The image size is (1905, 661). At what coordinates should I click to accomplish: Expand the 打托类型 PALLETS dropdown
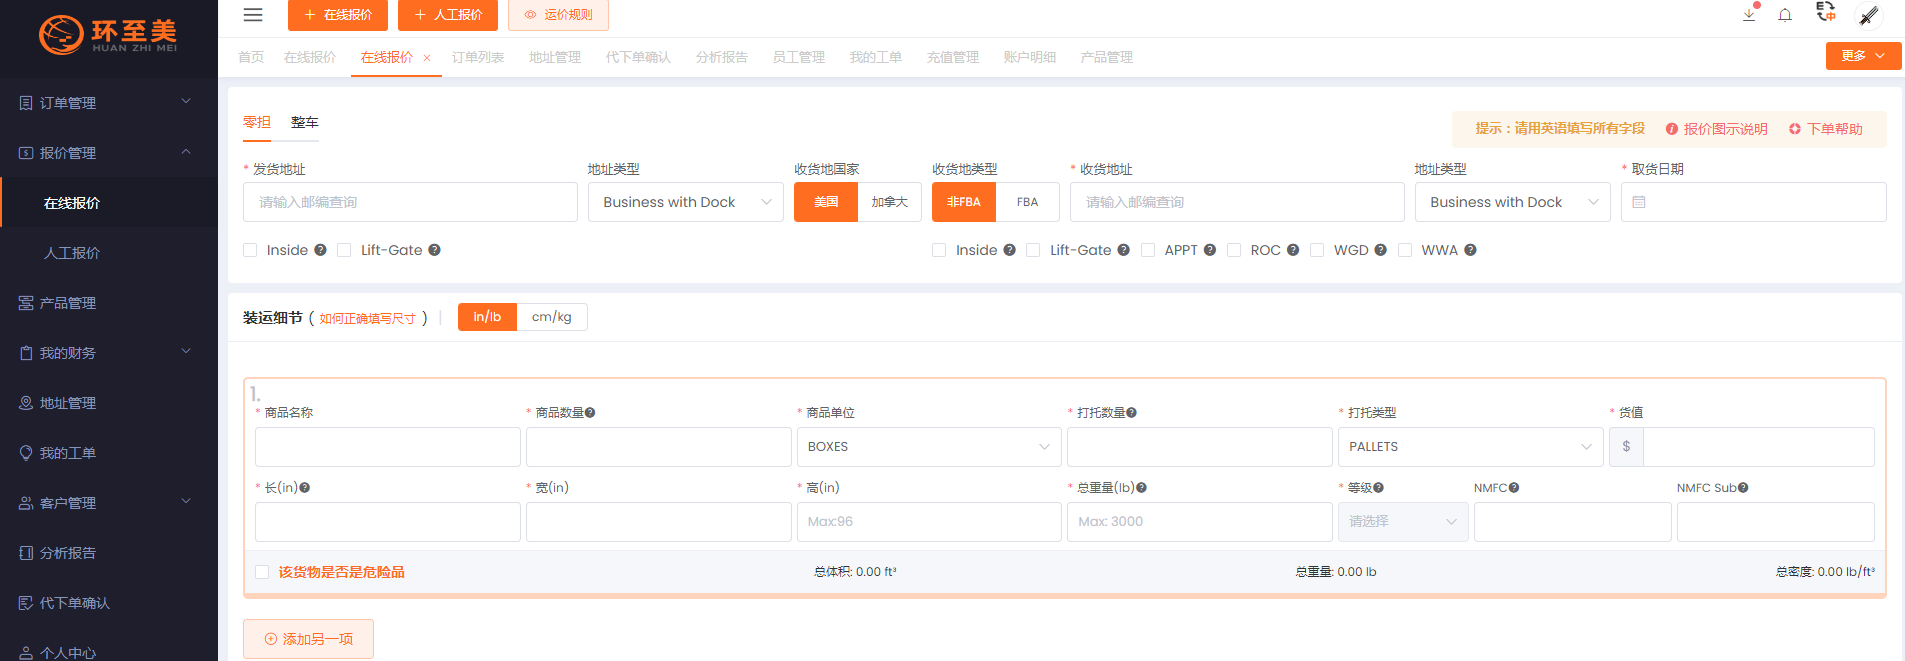(1469, 447)
